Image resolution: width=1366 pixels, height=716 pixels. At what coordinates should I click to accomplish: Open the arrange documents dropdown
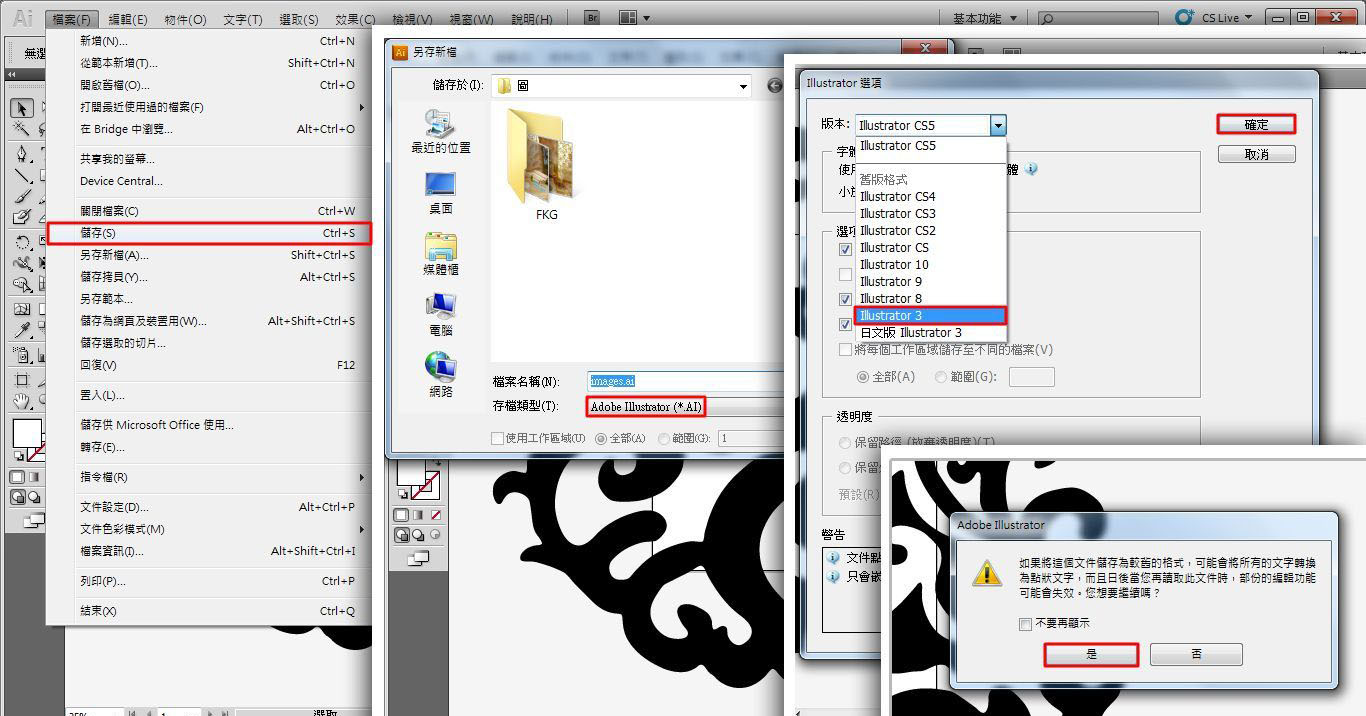tap(633, 18)
